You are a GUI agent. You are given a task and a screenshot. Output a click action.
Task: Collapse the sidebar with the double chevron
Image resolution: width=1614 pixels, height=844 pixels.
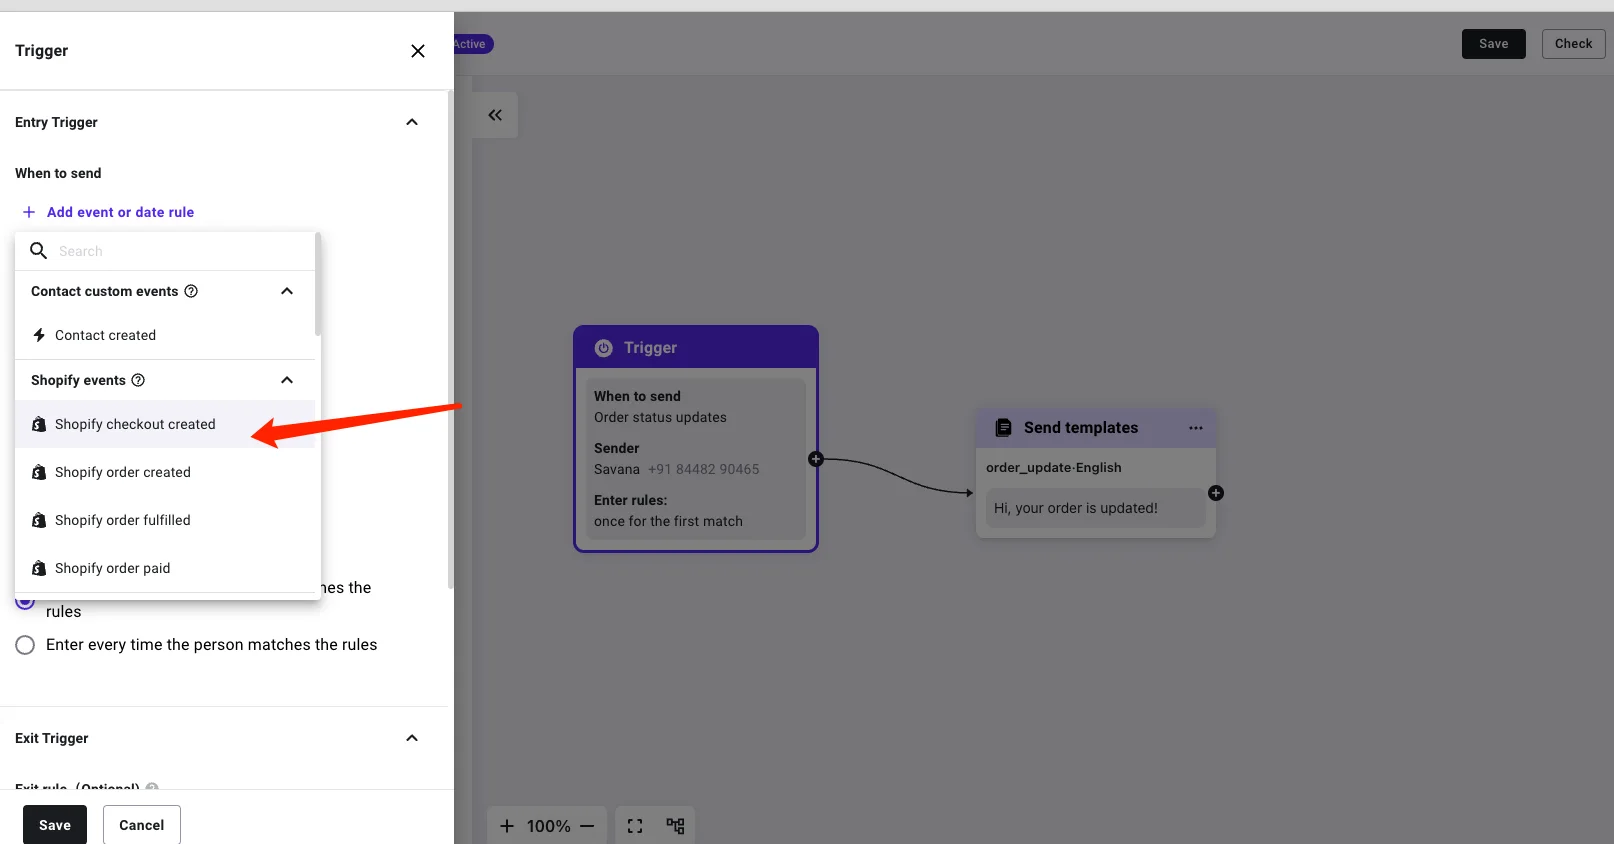(x=495, y=115)
